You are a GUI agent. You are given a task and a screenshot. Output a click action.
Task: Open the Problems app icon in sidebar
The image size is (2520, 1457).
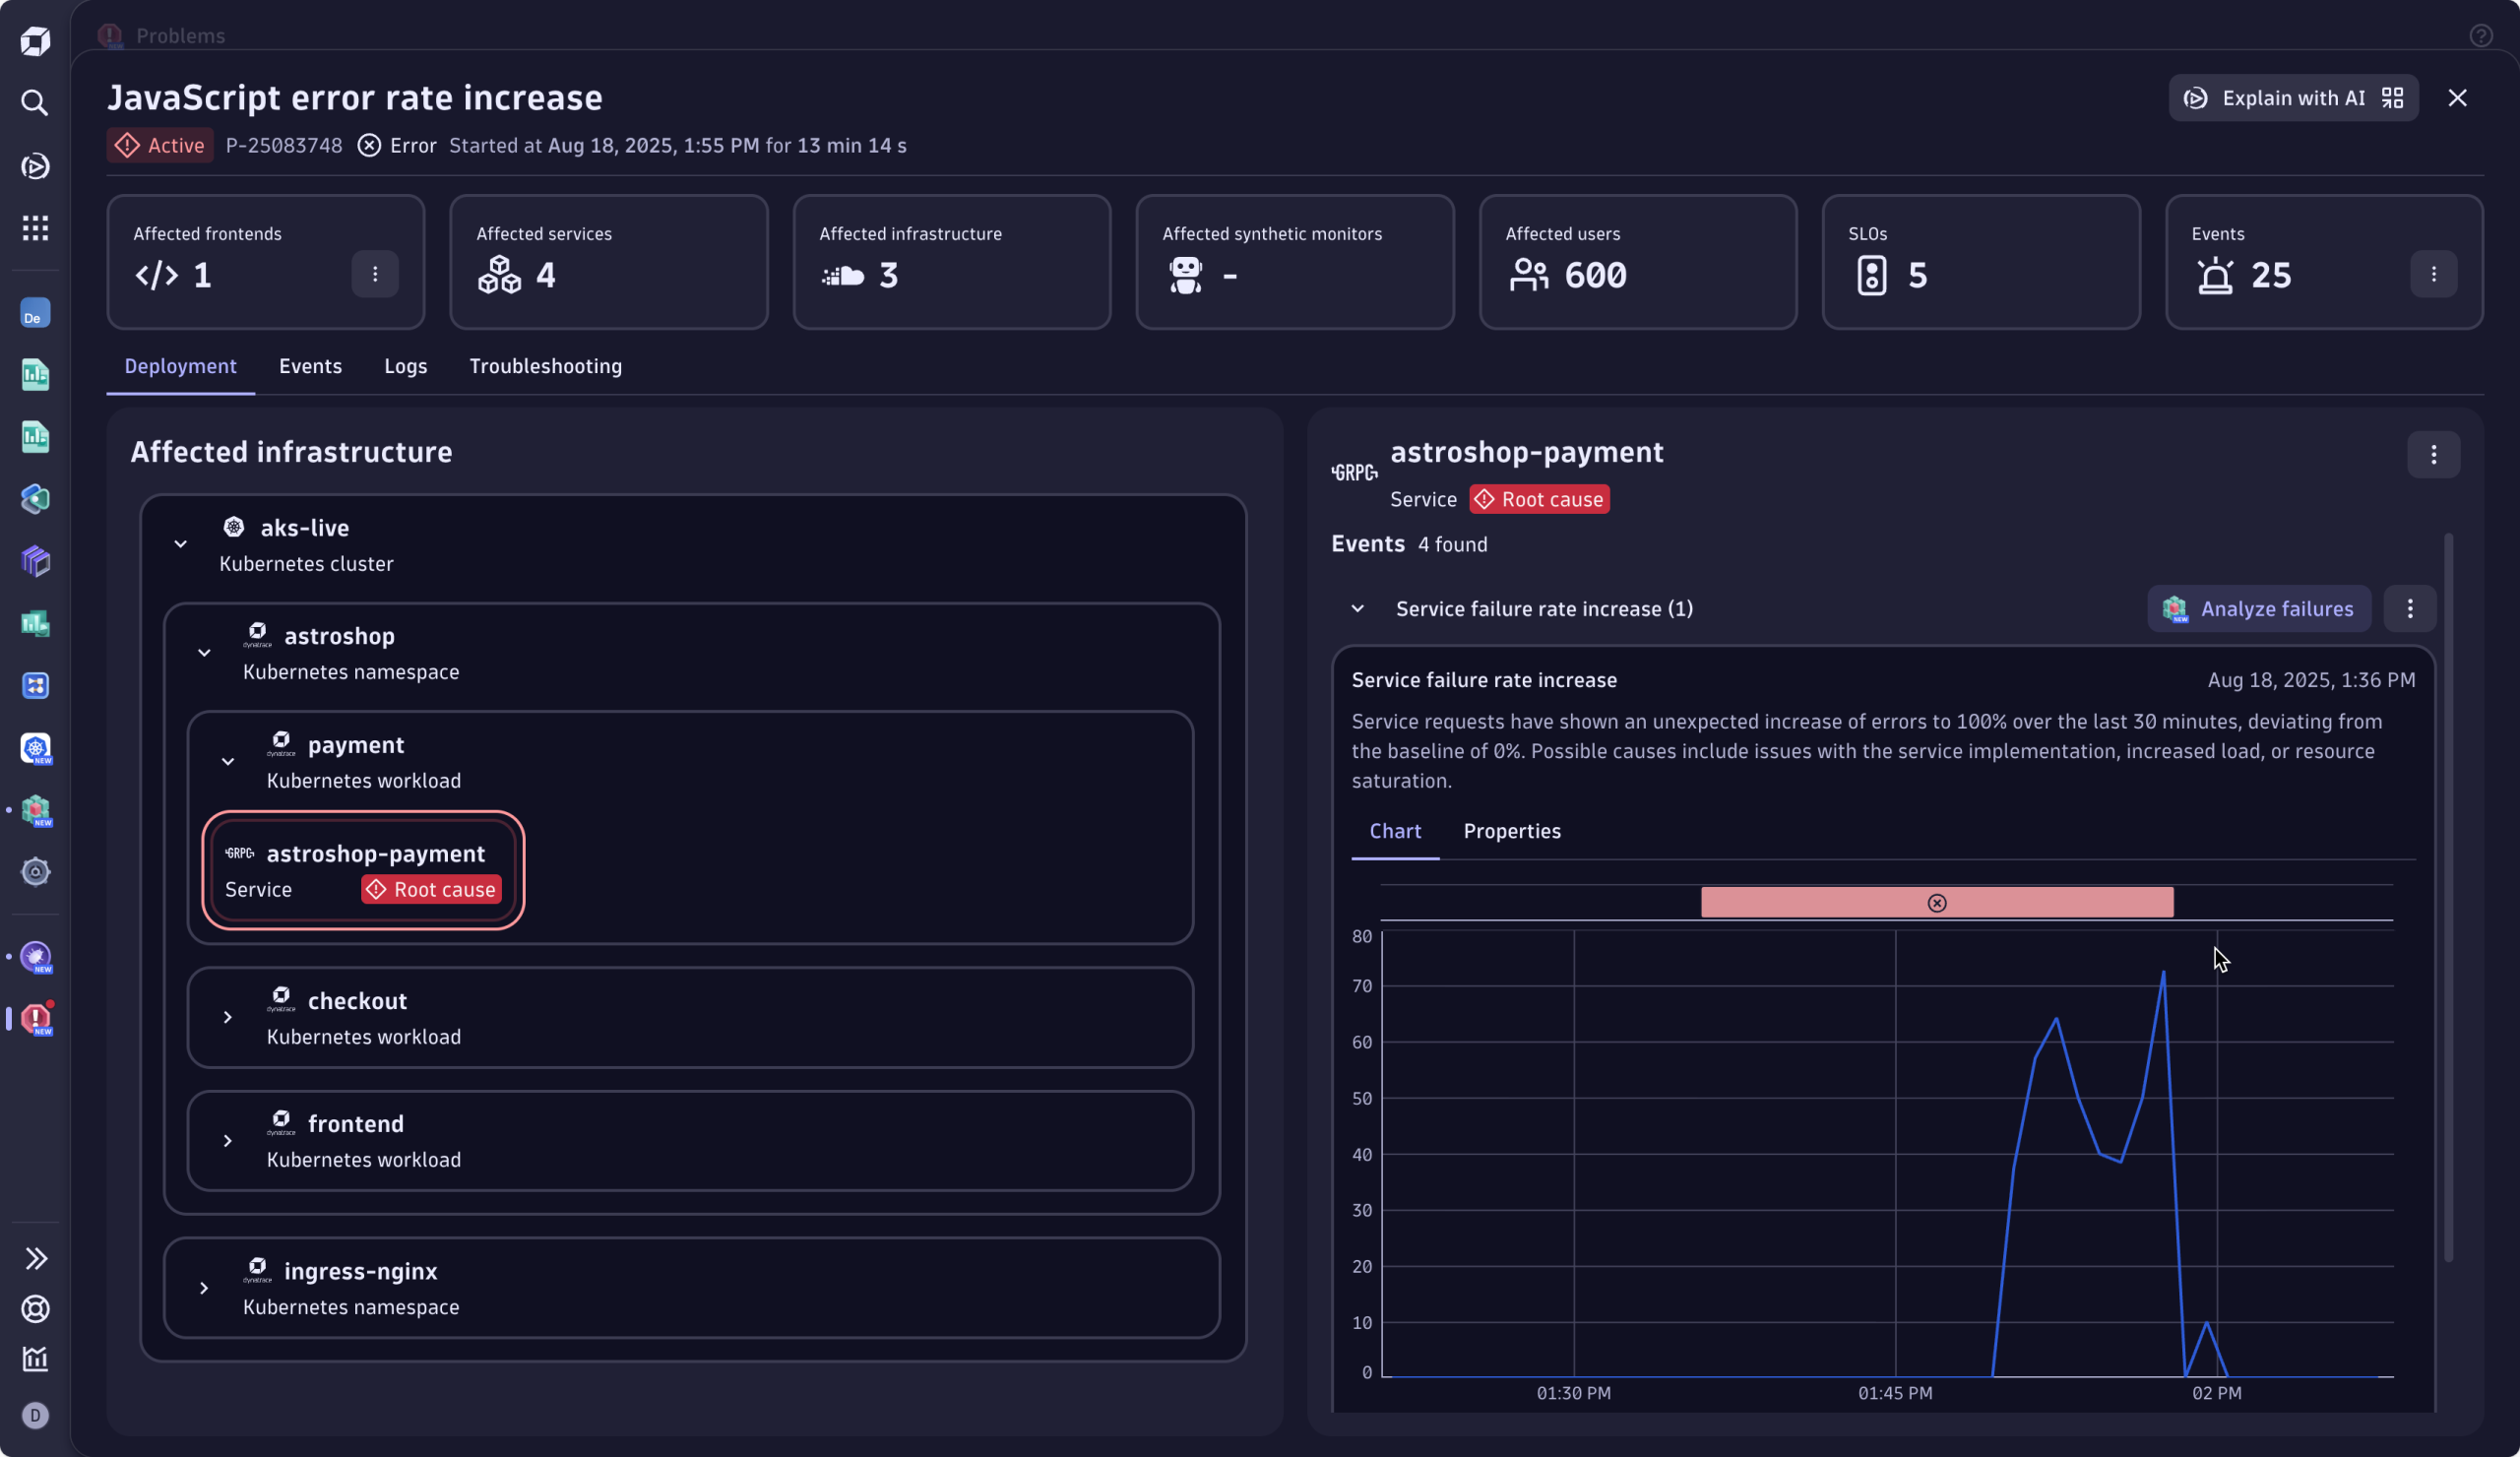36,1019
